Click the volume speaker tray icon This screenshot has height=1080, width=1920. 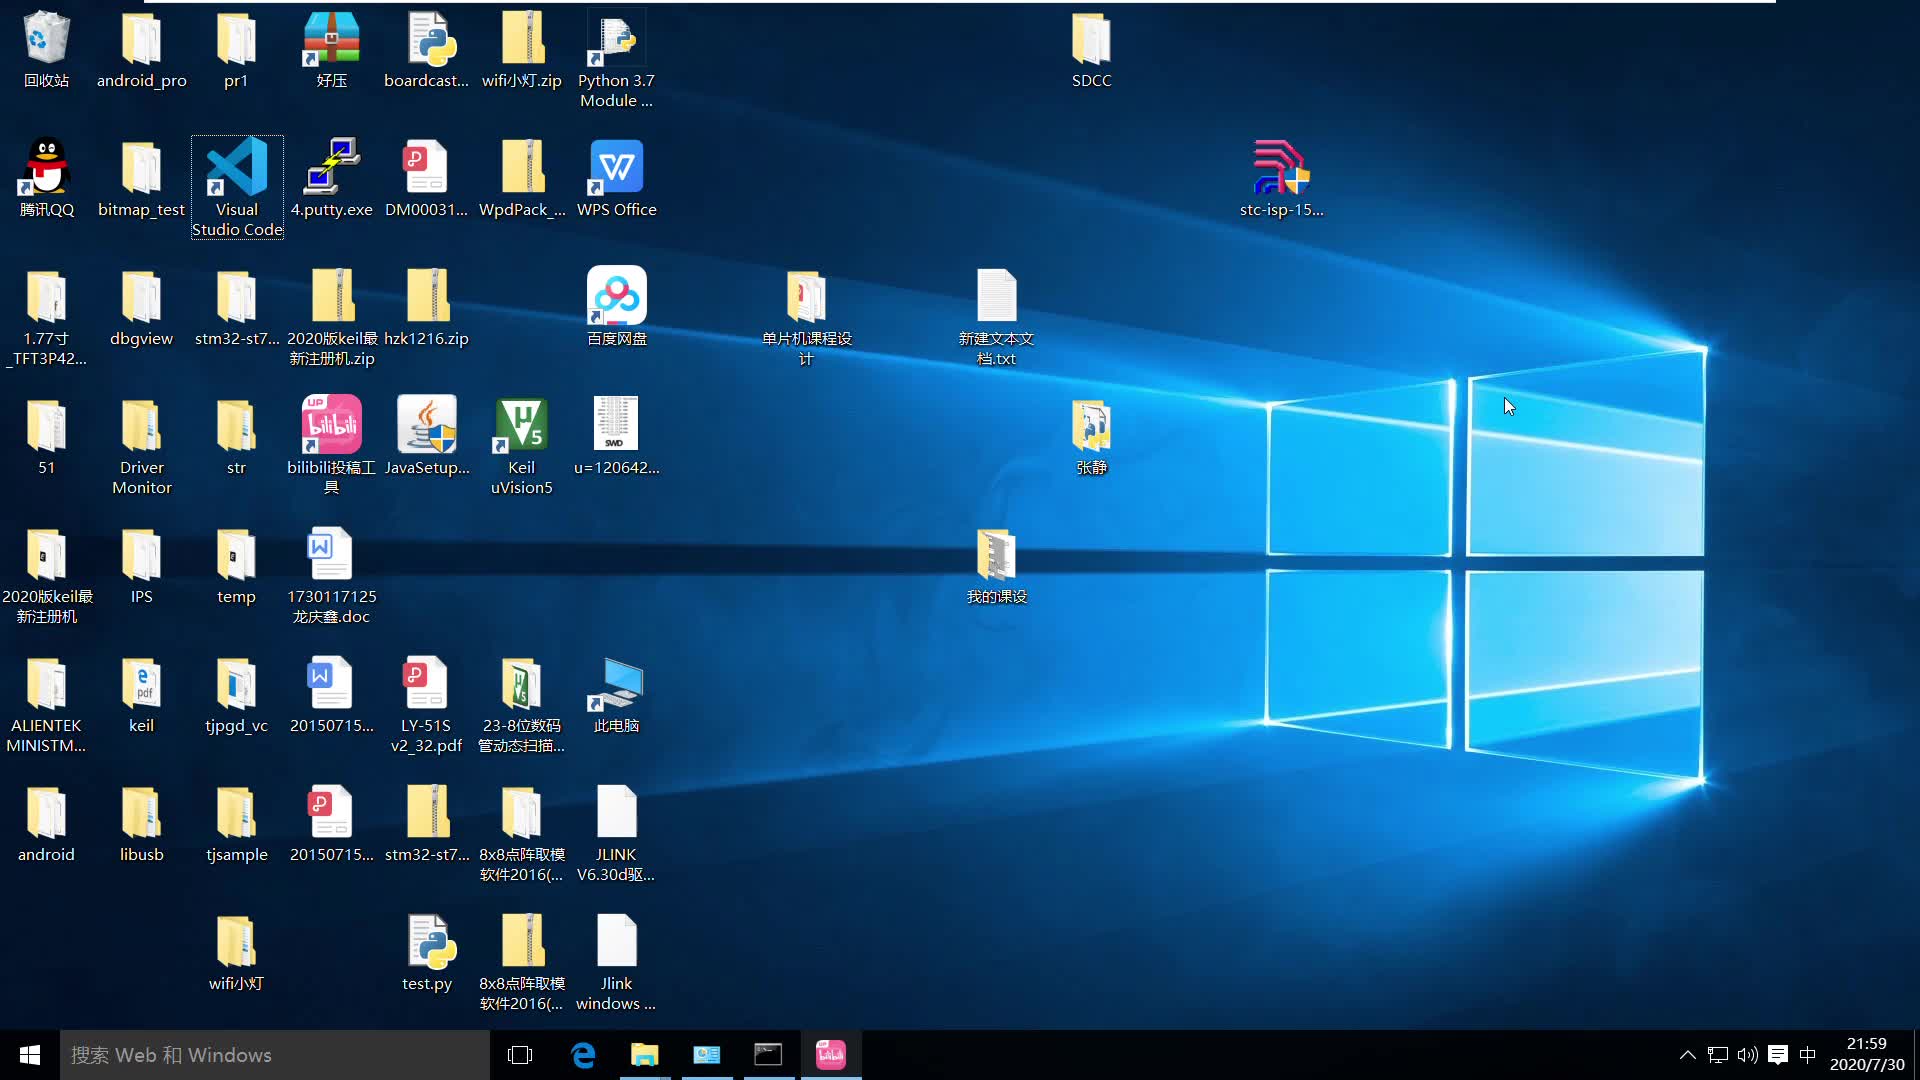point(1747,1055)
